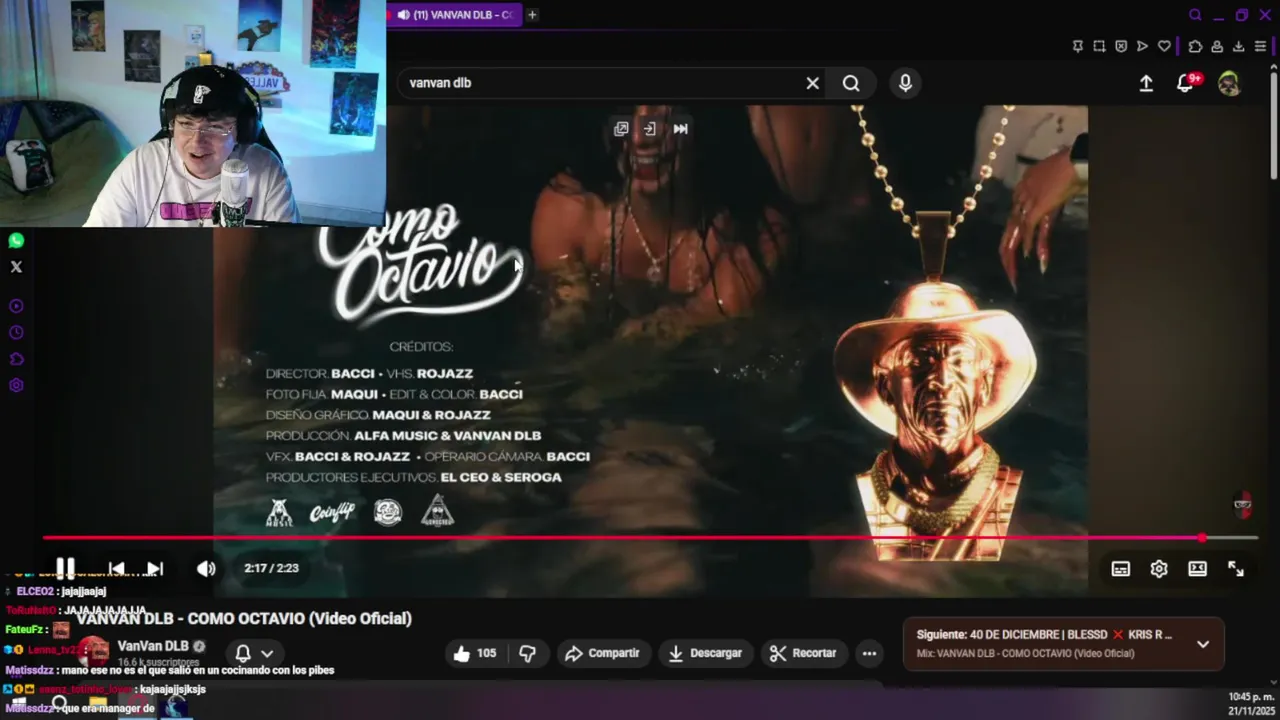Image resolution: width=1280 pixels, height=720 pixels.
Task: Clear the 'vanvan dlb' search text
Action: coord(812,83)
